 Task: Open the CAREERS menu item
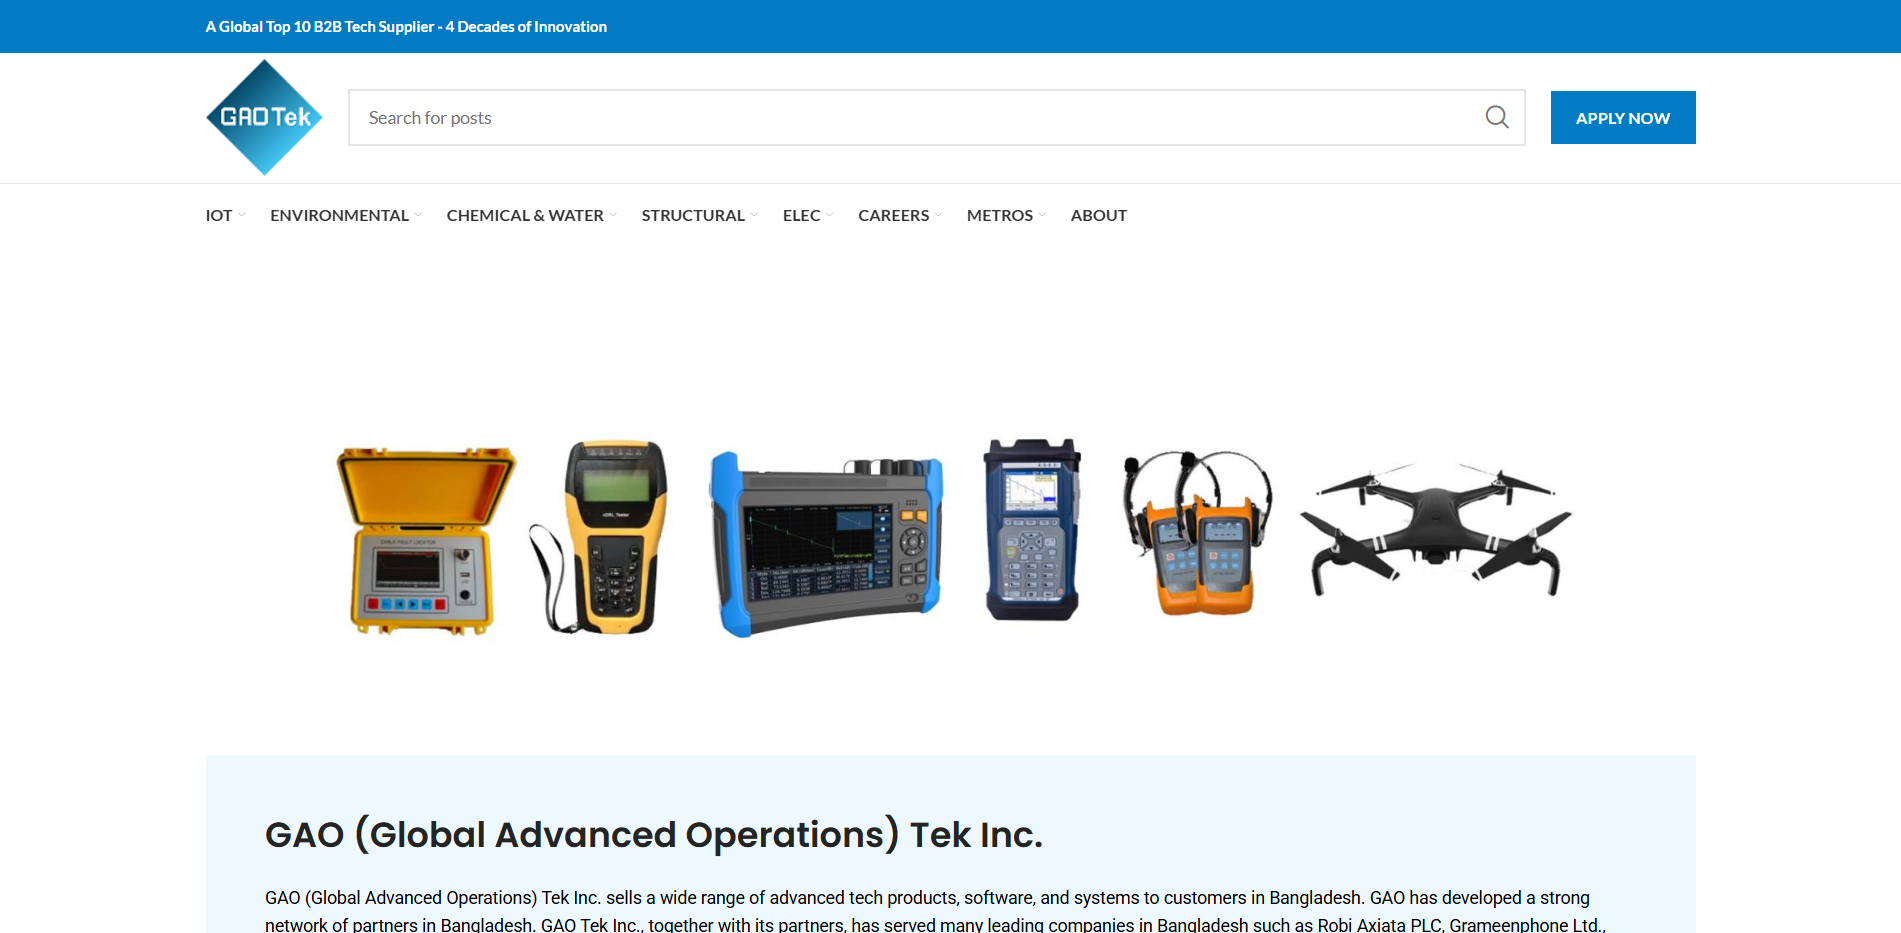coord(893,215)
